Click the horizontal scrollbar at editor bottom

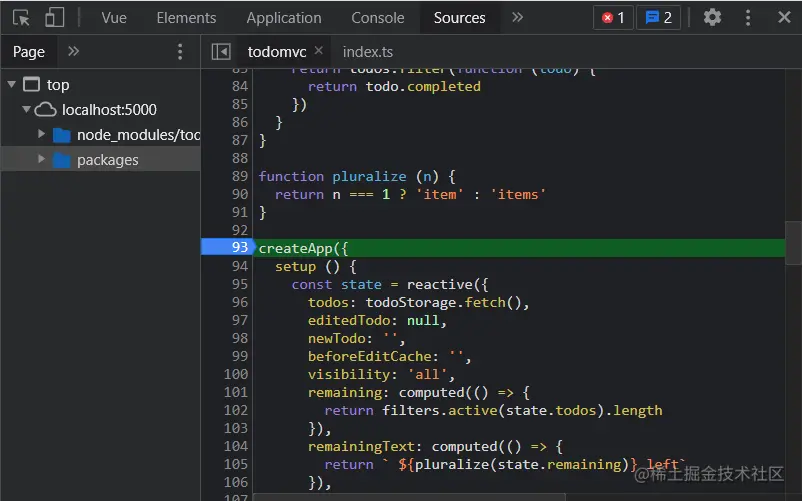pyautogui.click(x=409, y=497)
